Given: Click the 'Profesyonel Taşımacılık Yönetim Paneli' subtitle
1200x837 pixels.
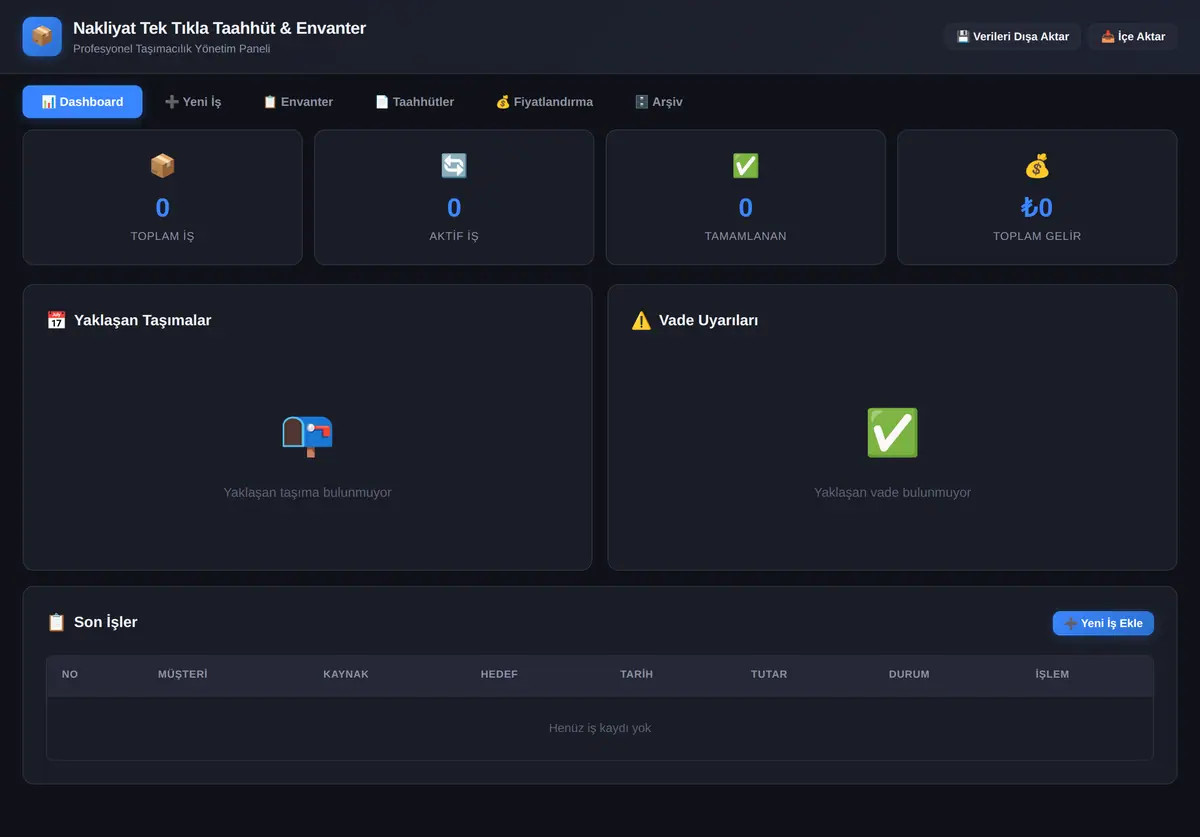Looking at the screenshot, I should click(x=172, y=48).
